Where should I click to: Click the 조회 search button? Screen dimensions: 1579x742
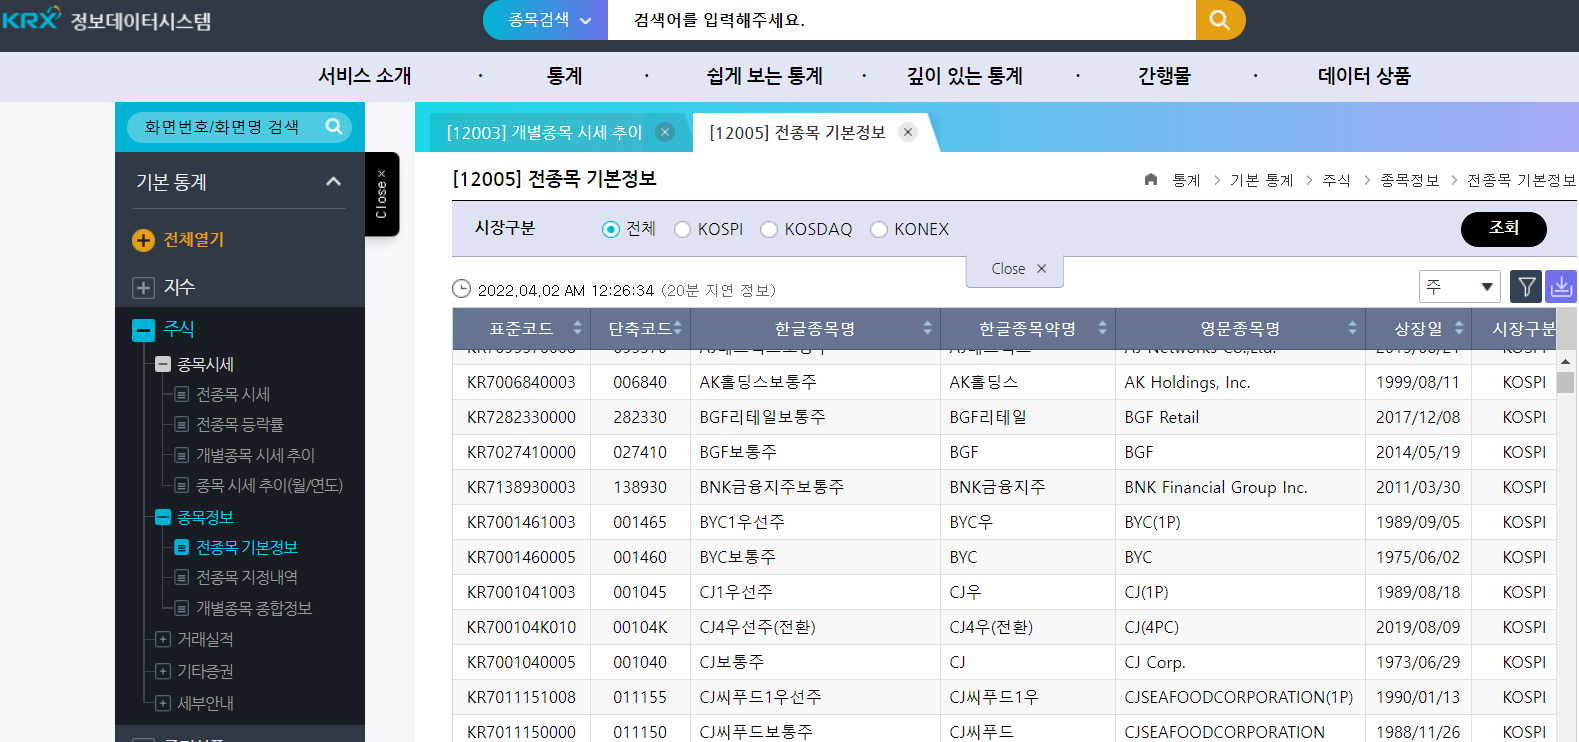click(x=1504, y=229)
